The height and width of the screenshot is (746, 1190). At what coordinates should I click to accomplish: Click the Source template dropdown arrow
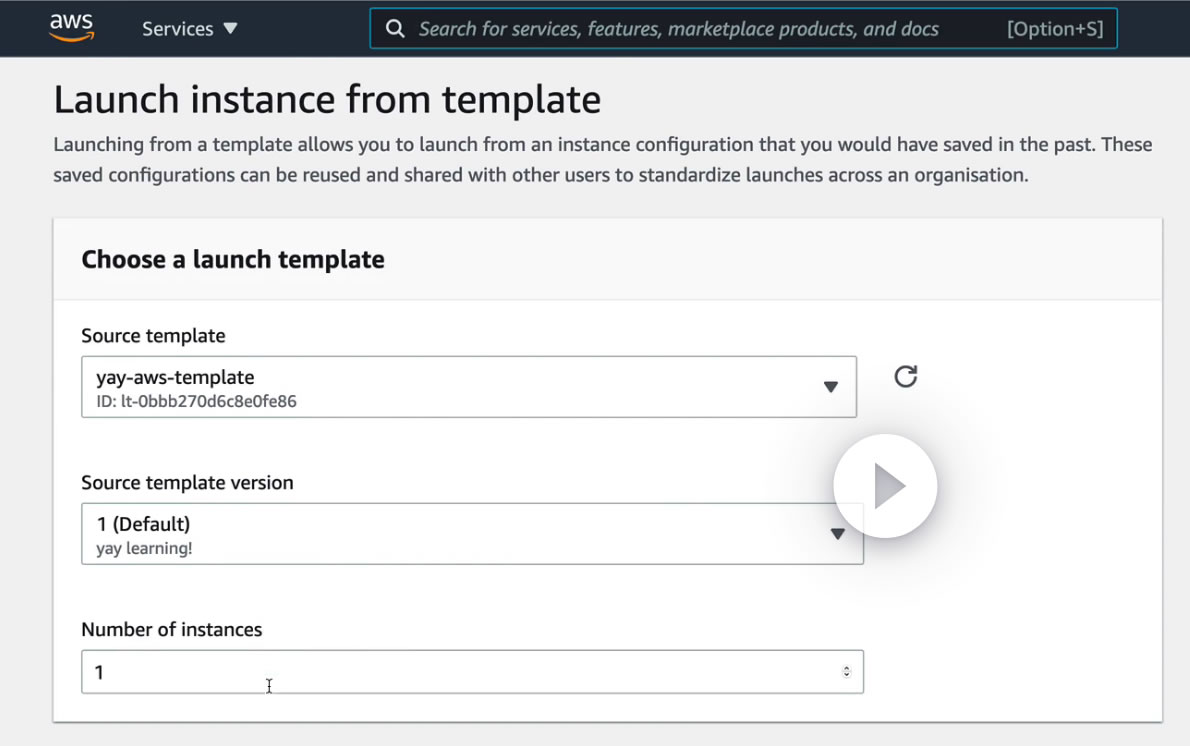tap(830, 387)
